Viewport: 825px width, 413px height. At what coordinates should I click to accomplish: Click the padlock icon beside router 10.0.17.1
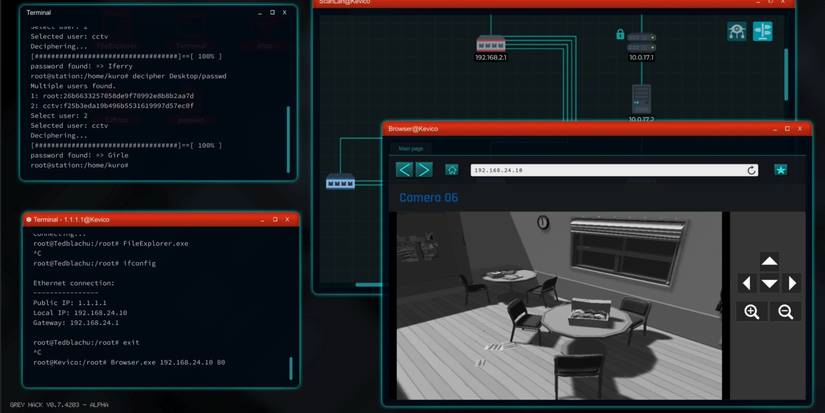pyautogui.click(x=620, y=35)
